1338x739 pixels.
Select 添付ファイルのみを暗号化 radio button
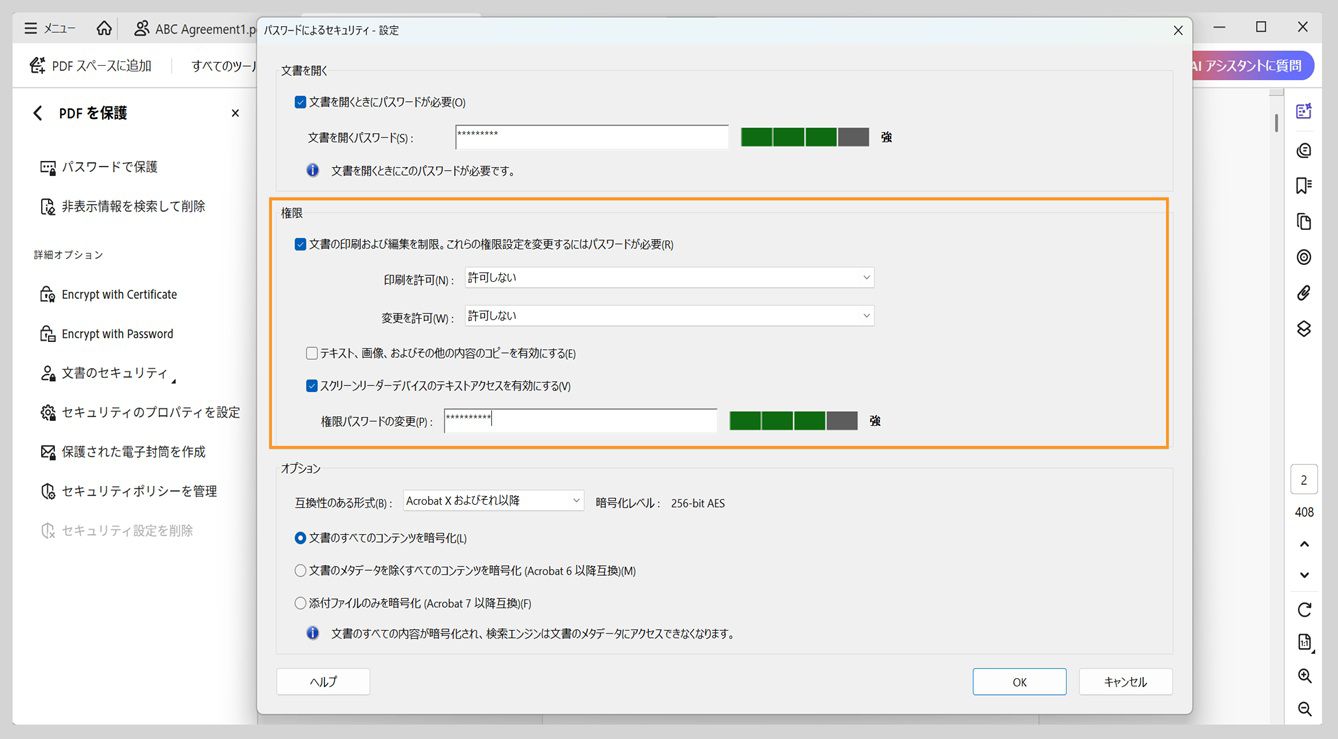(x=300, y=603)
